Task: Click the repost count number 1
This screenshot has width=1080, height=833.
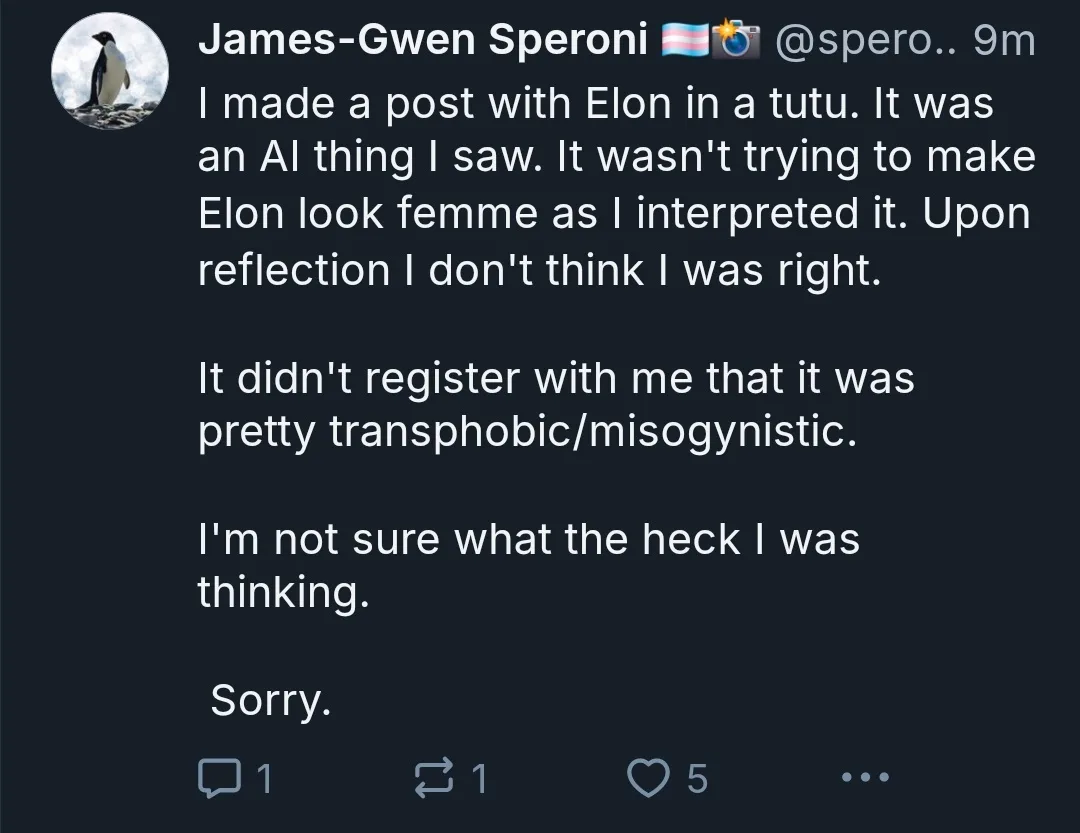Action: 479,779
